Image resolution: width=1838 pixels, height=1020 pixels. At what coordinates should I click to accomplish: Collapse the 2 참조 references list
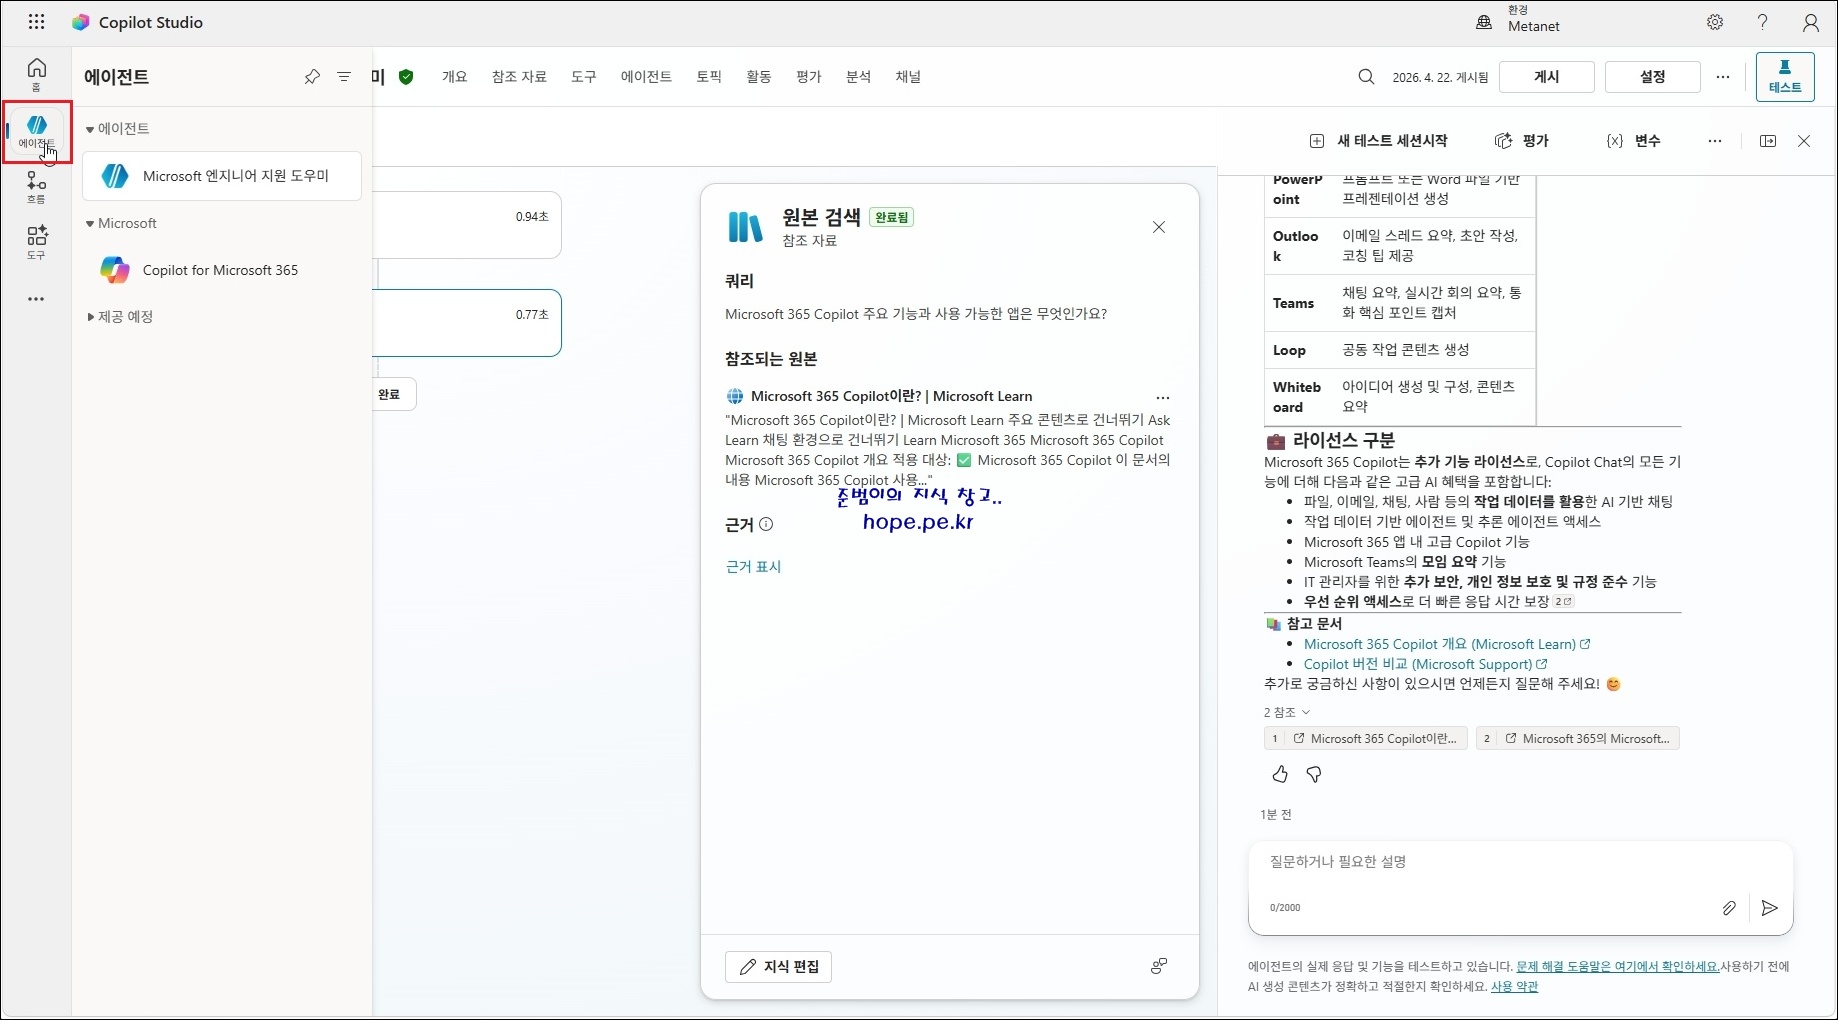(1286, 712)
